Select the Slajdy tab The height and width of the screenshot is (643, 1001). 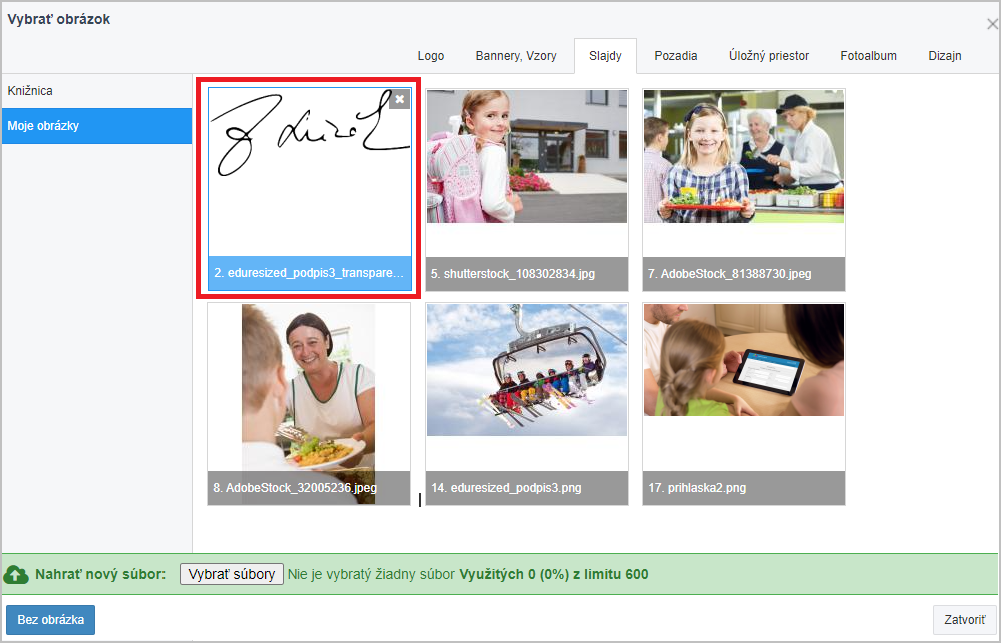point(604,56)
